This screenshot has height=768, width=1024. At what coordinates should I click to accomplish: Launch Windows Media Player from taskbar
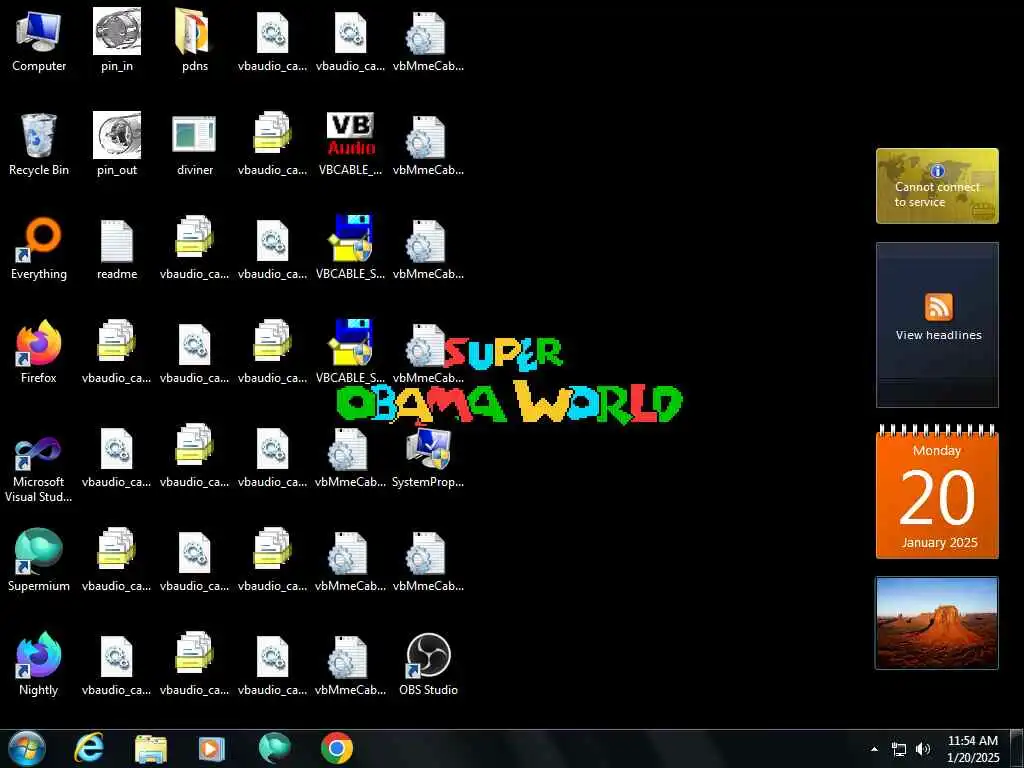212,749
